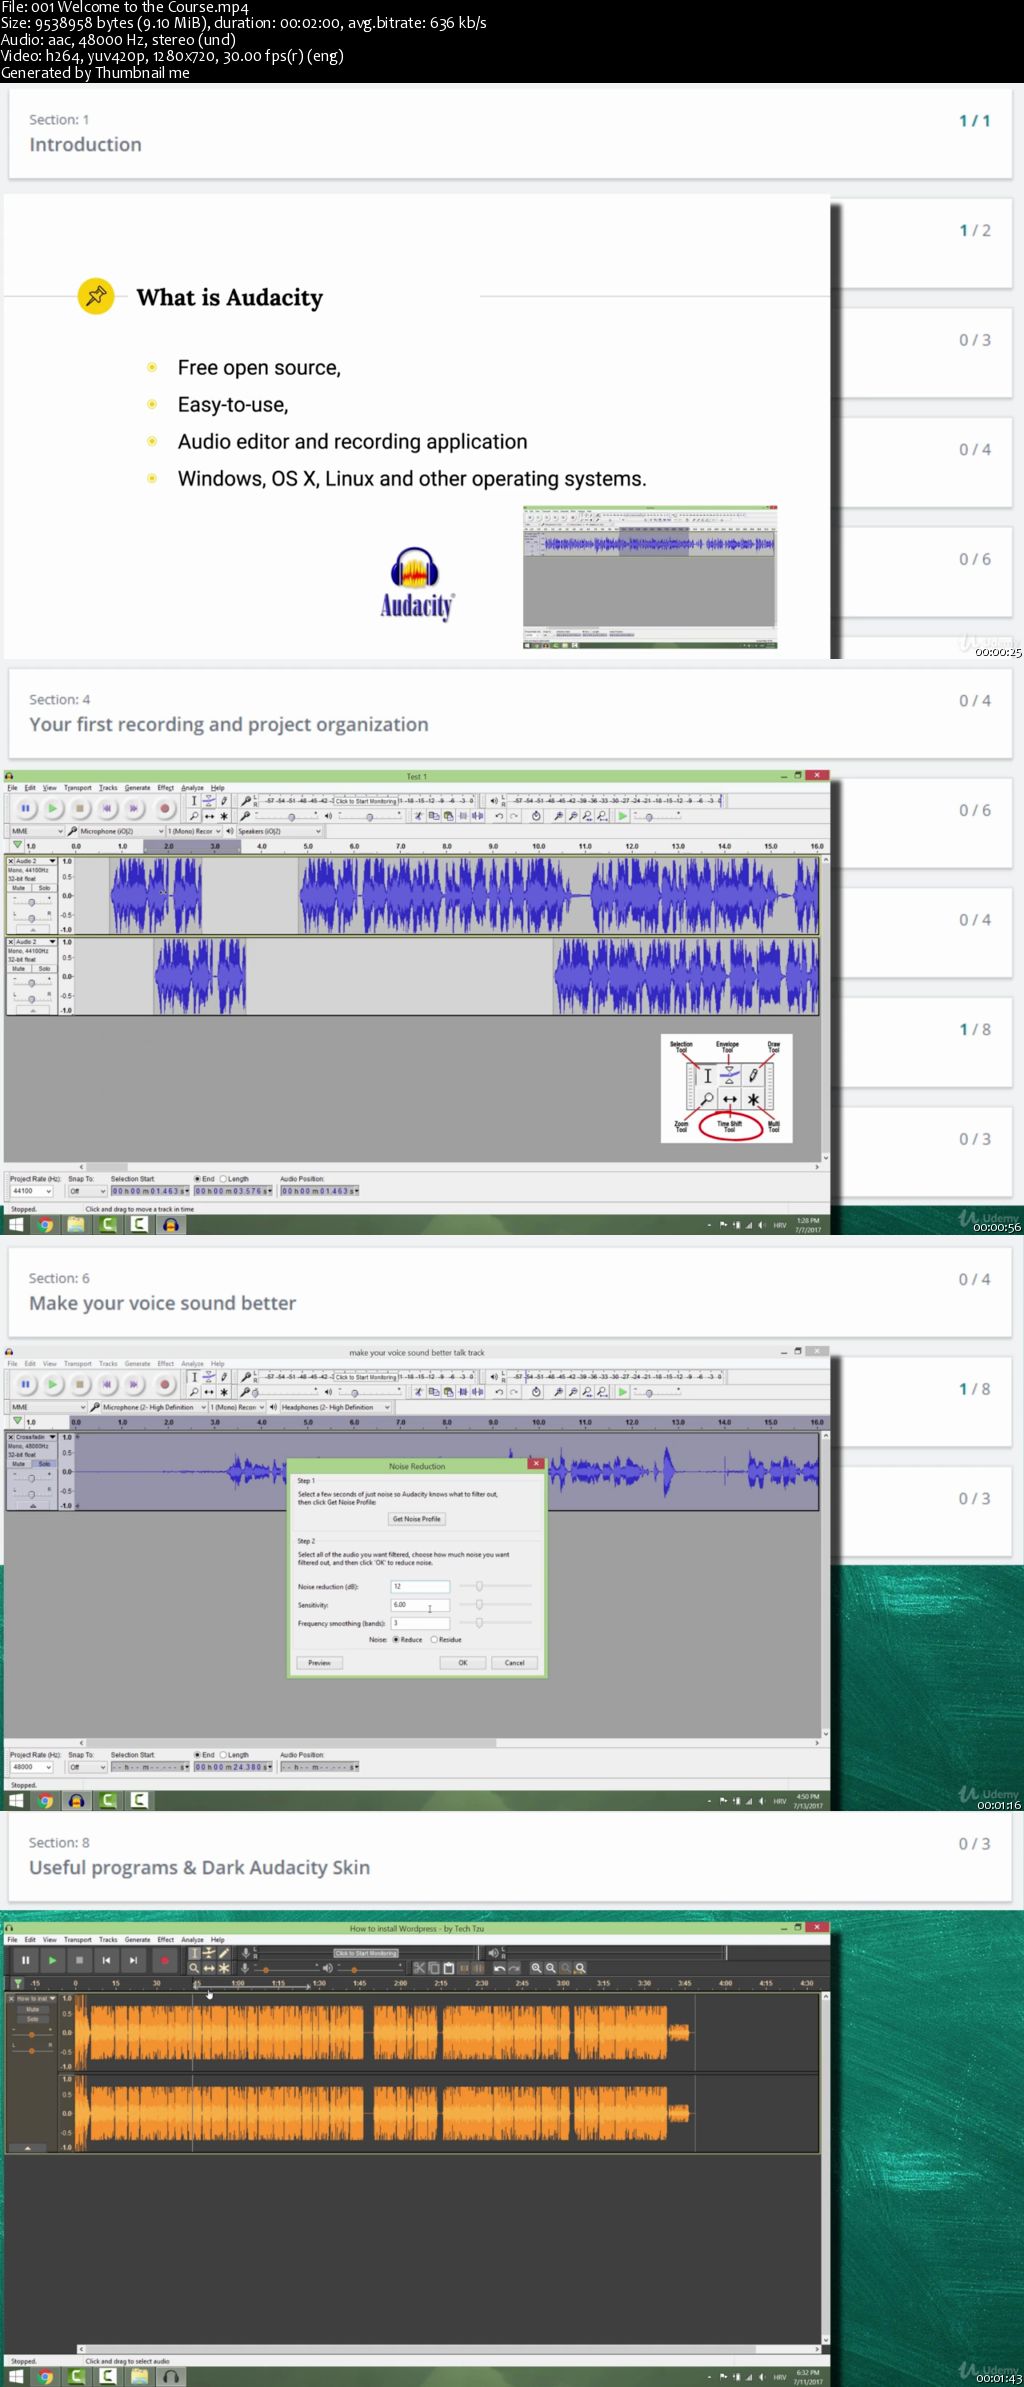
Task: Solo the top Audio 2 track in Test 1
Action: pos(44,888)
